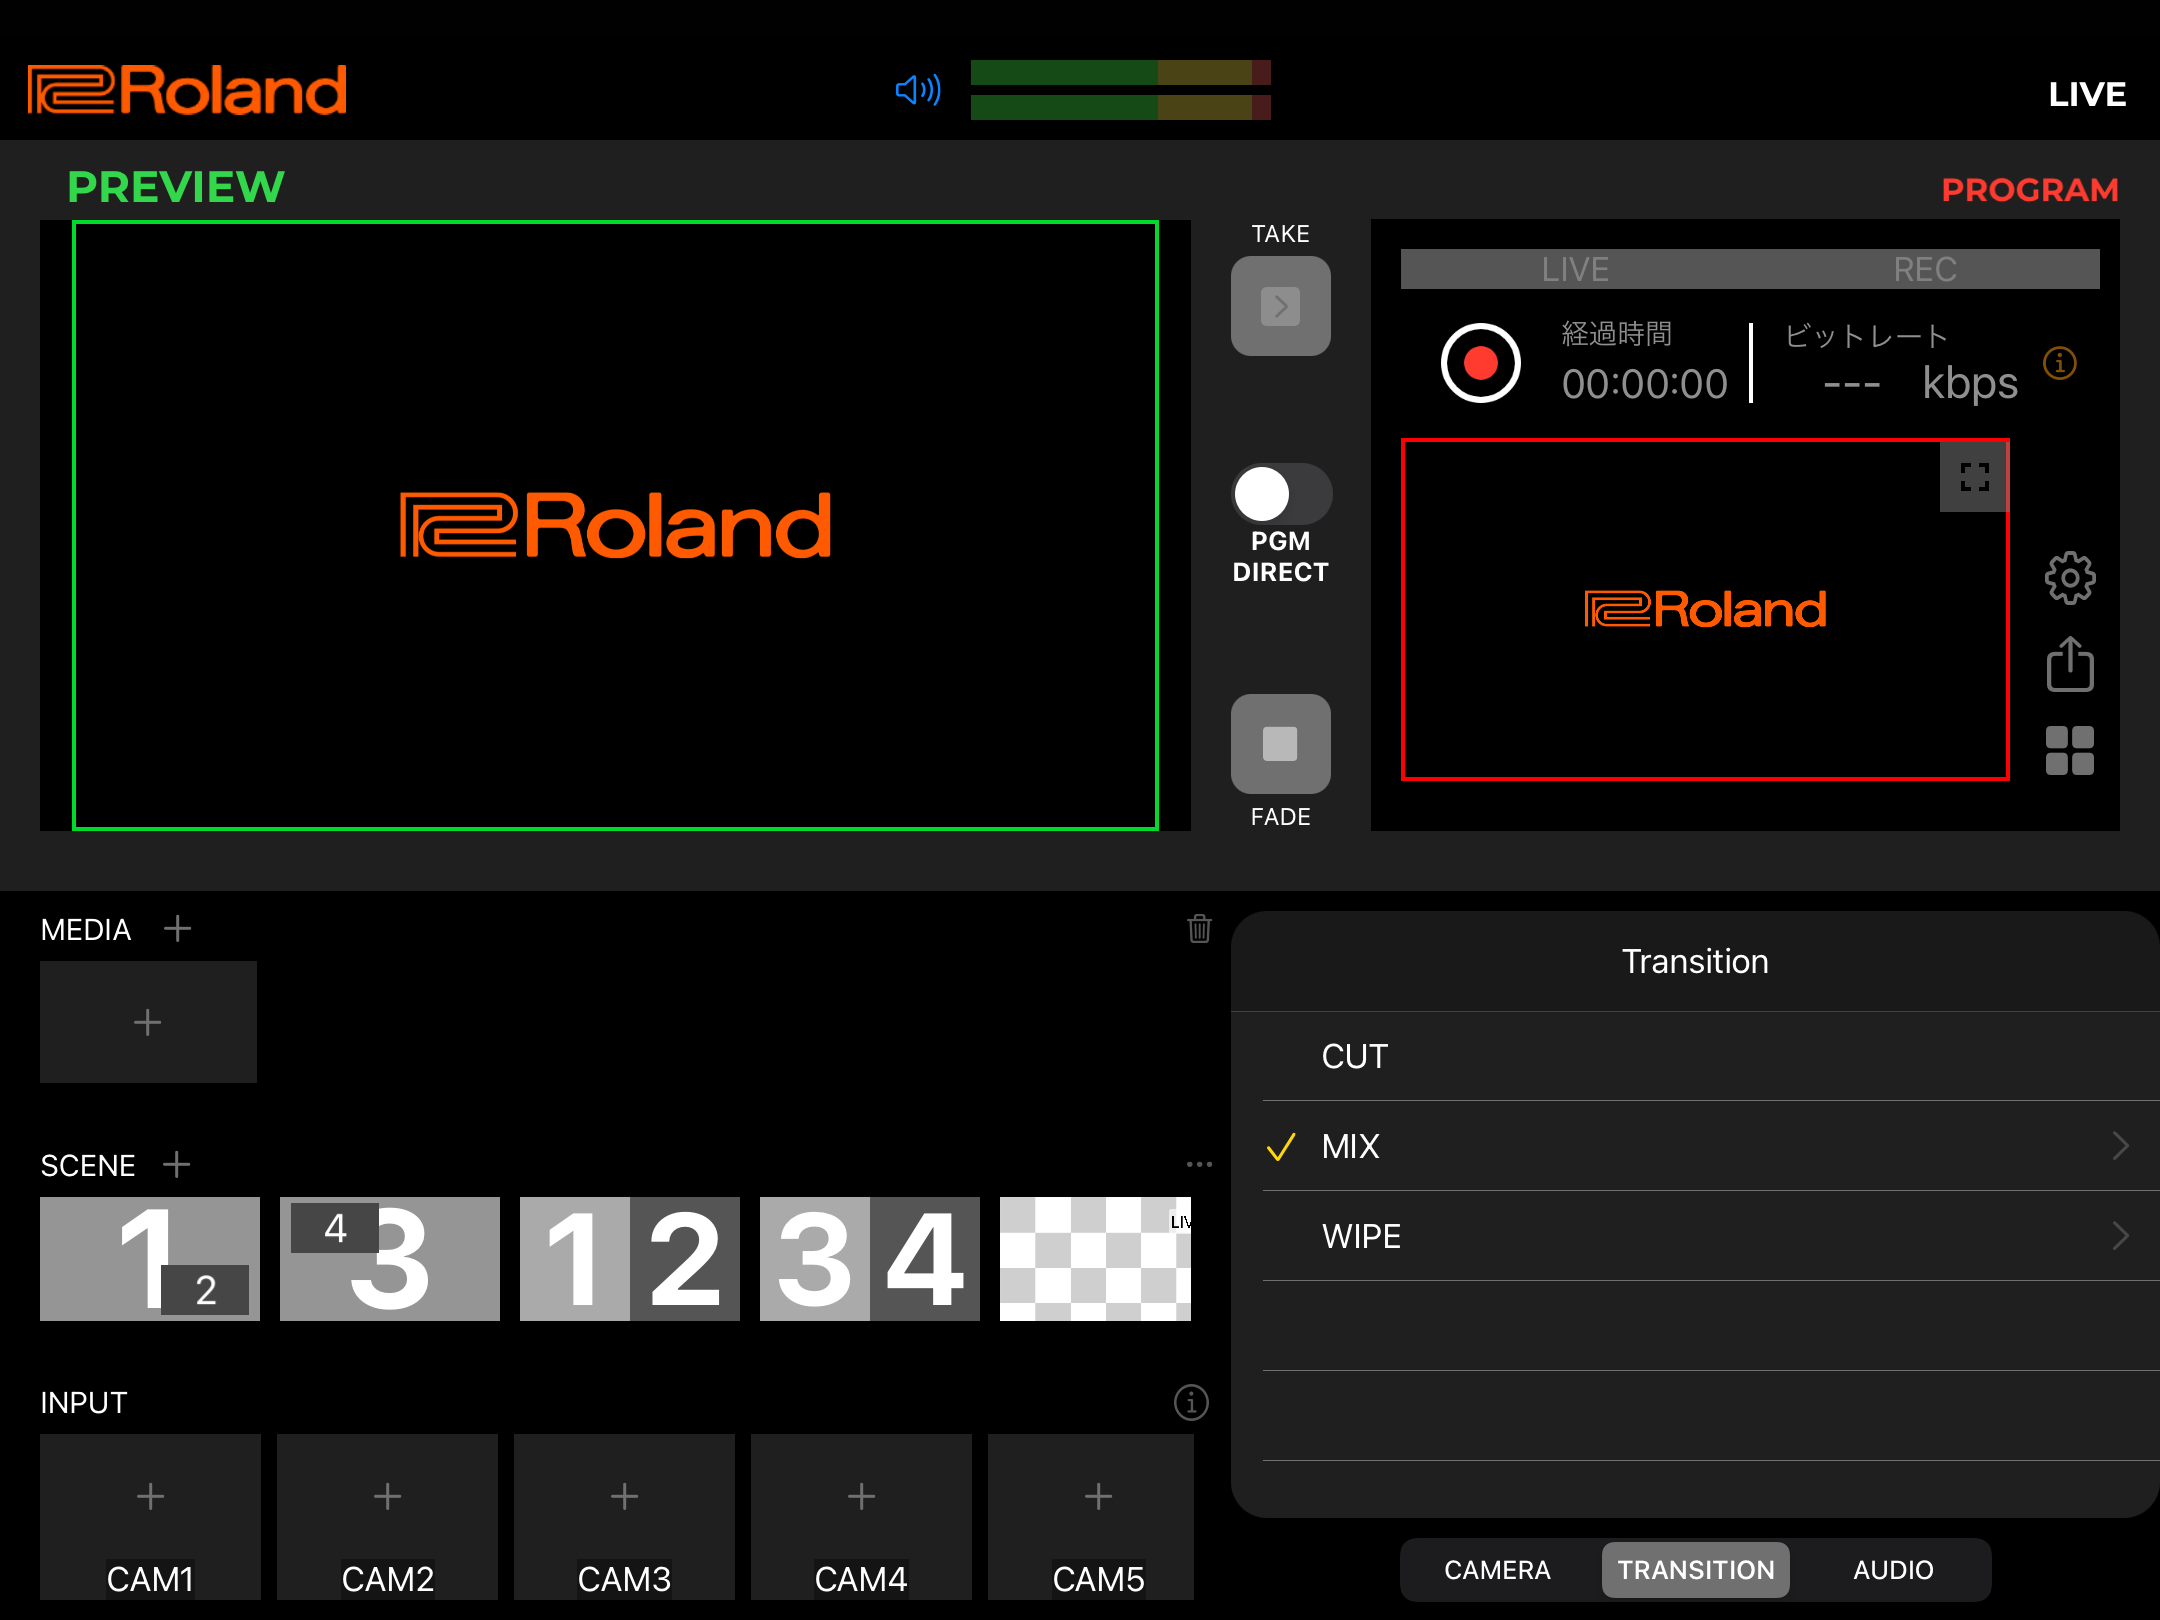The image size is (2160, 1620).
Task: Tap the Roland logo top left
Action: tap(187, 90)
